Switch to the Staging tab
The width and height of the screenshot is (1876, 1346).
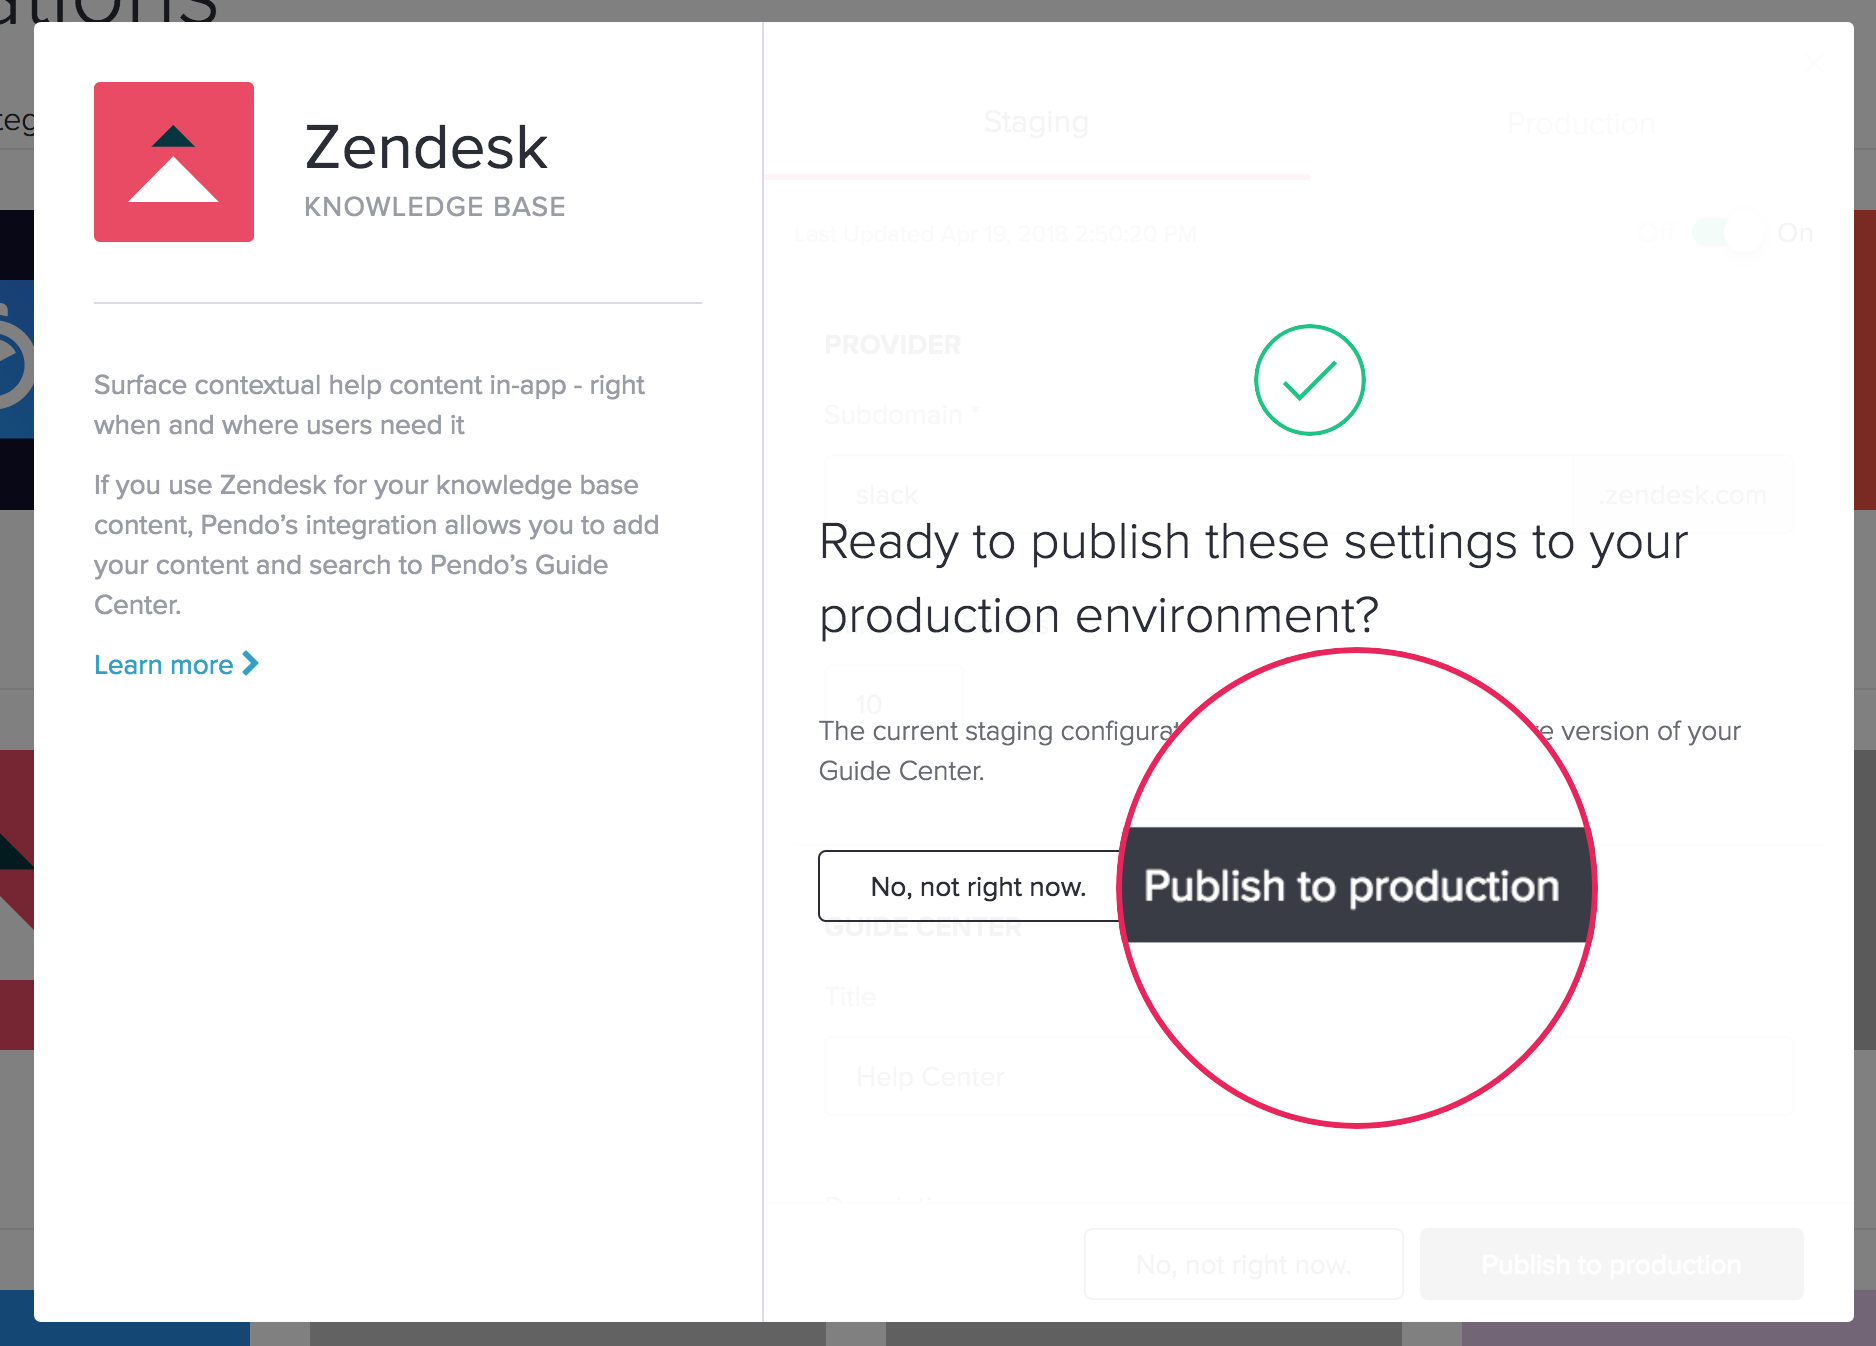(1036, 122)
